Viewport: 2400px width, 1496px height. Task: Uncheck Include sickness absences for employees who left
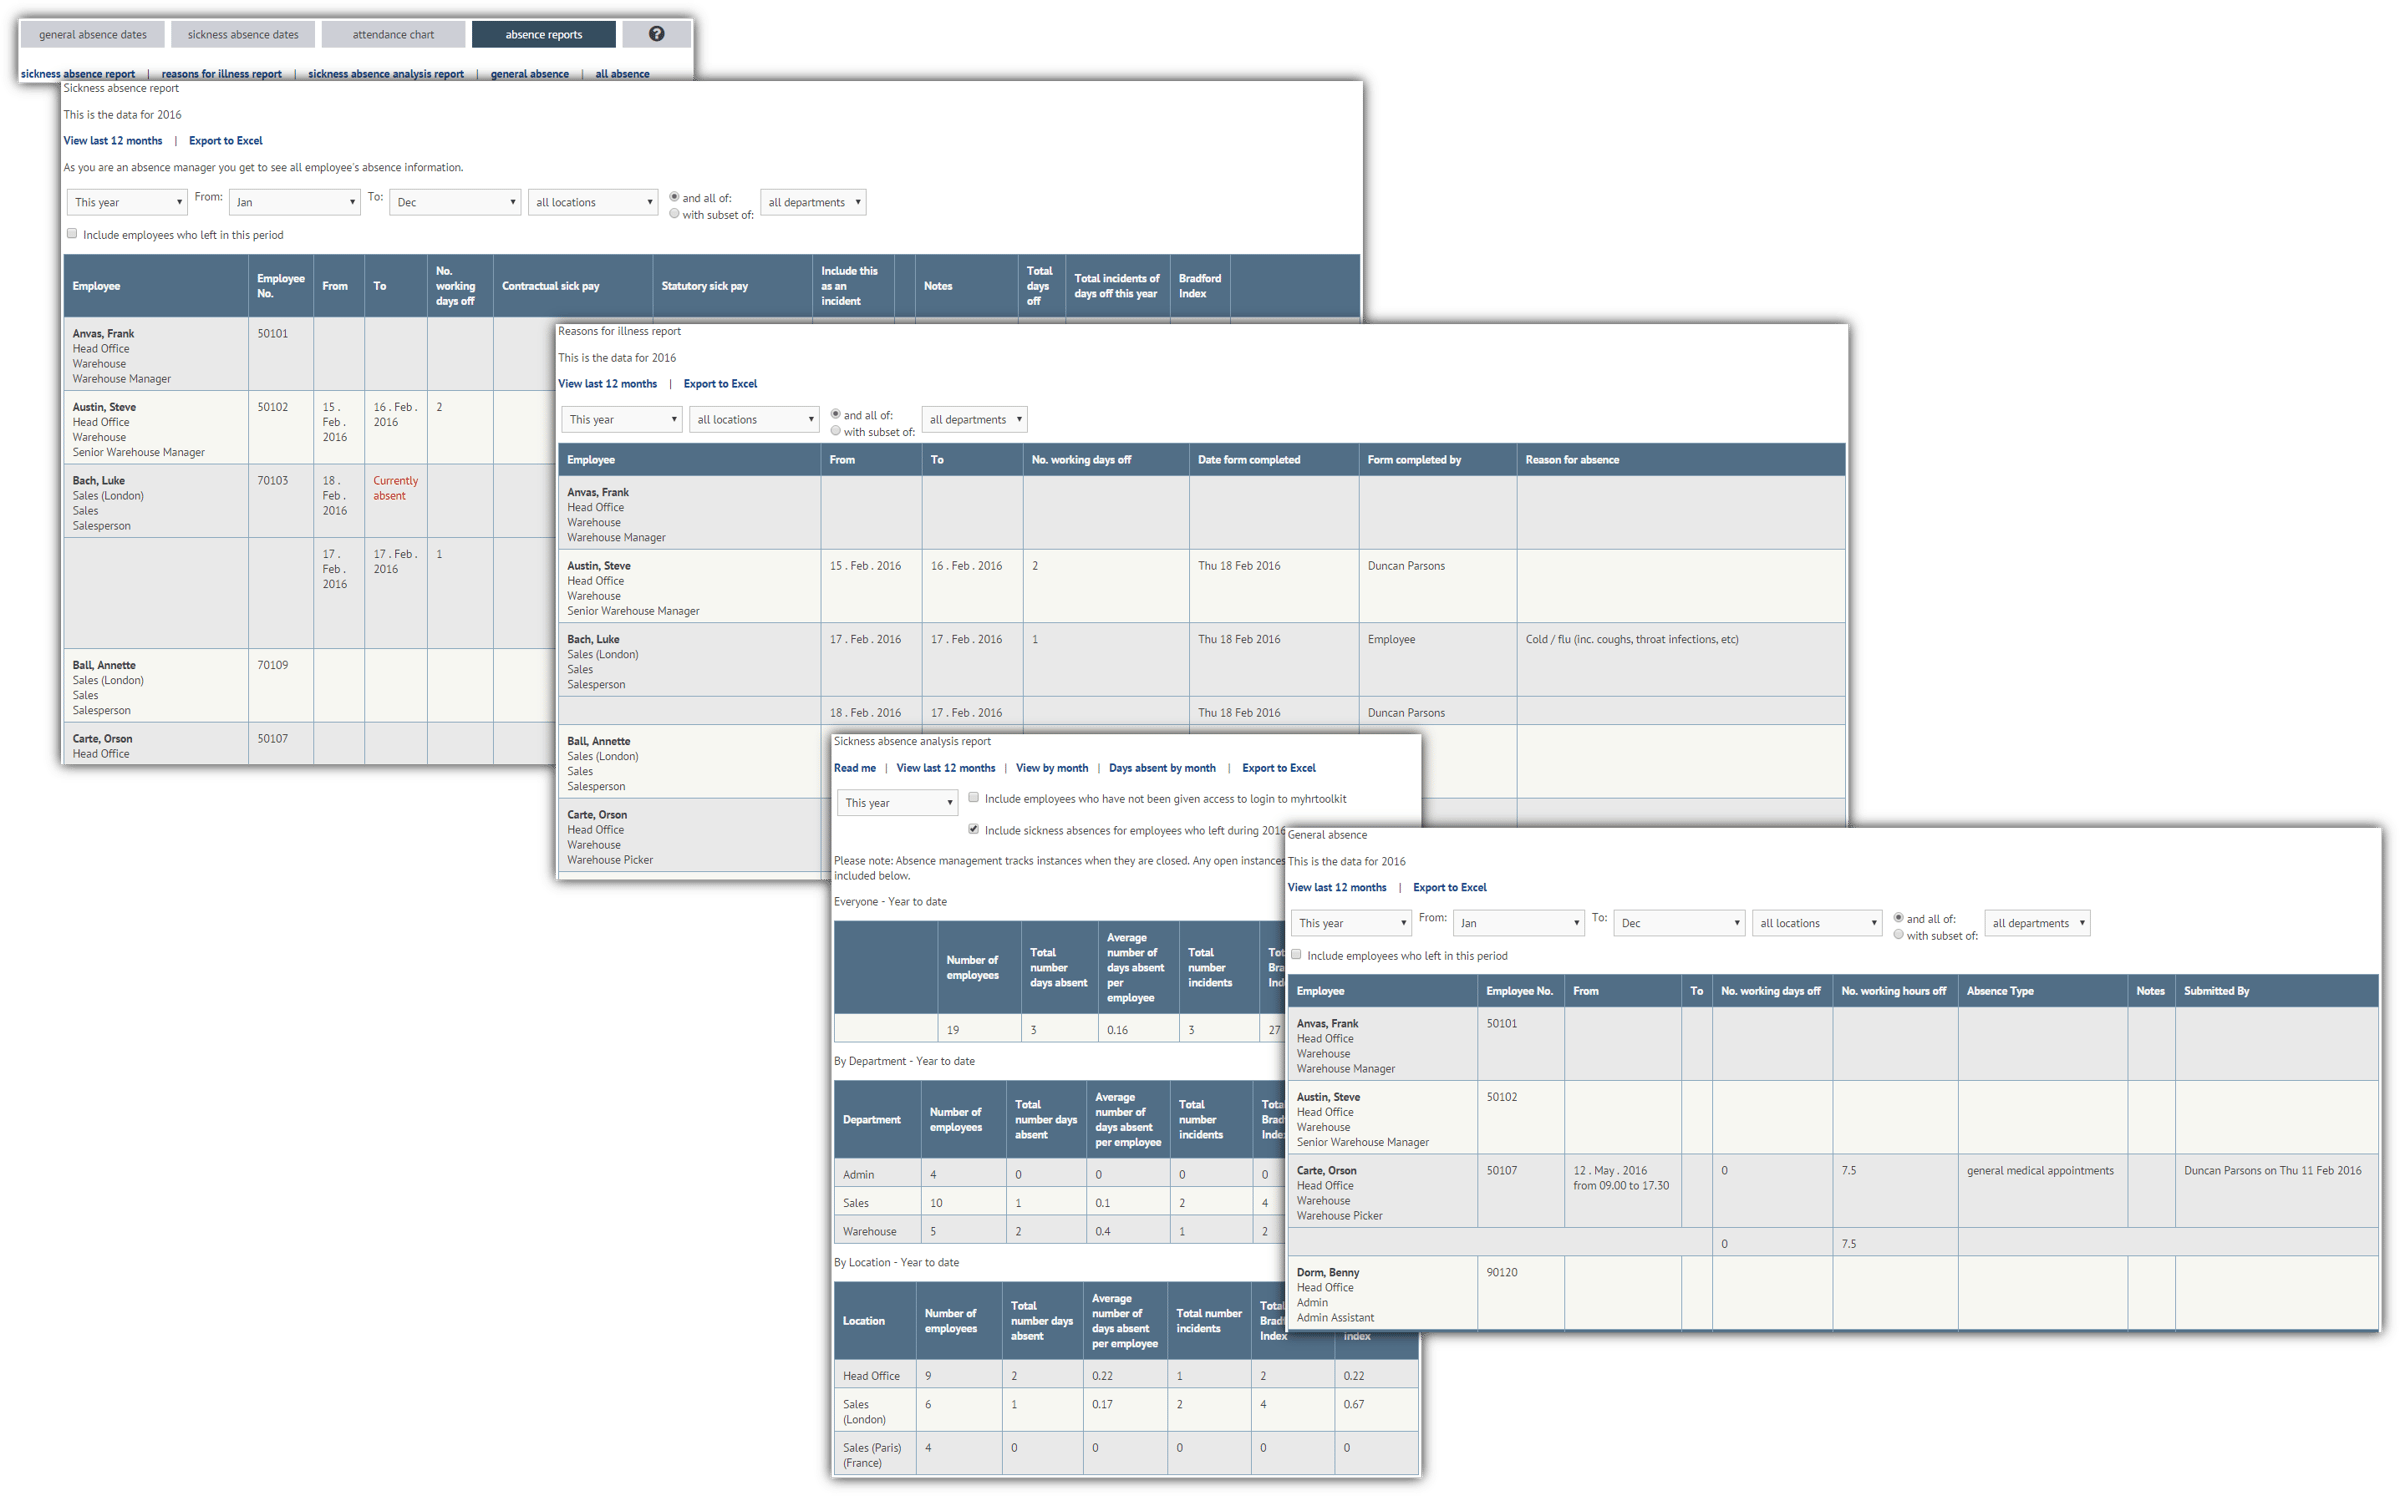click(973, 828)
